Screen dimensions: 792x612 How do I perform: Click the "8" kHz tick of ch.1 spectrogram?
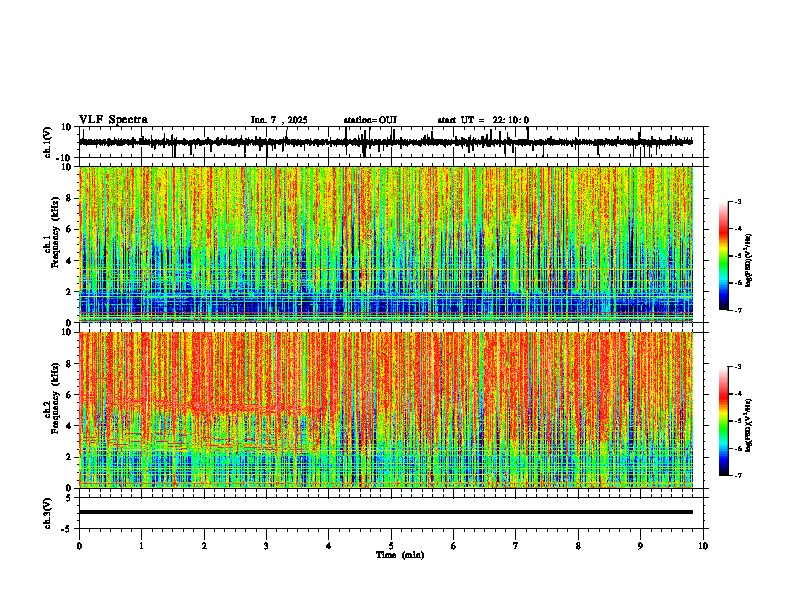pos(69,198)
